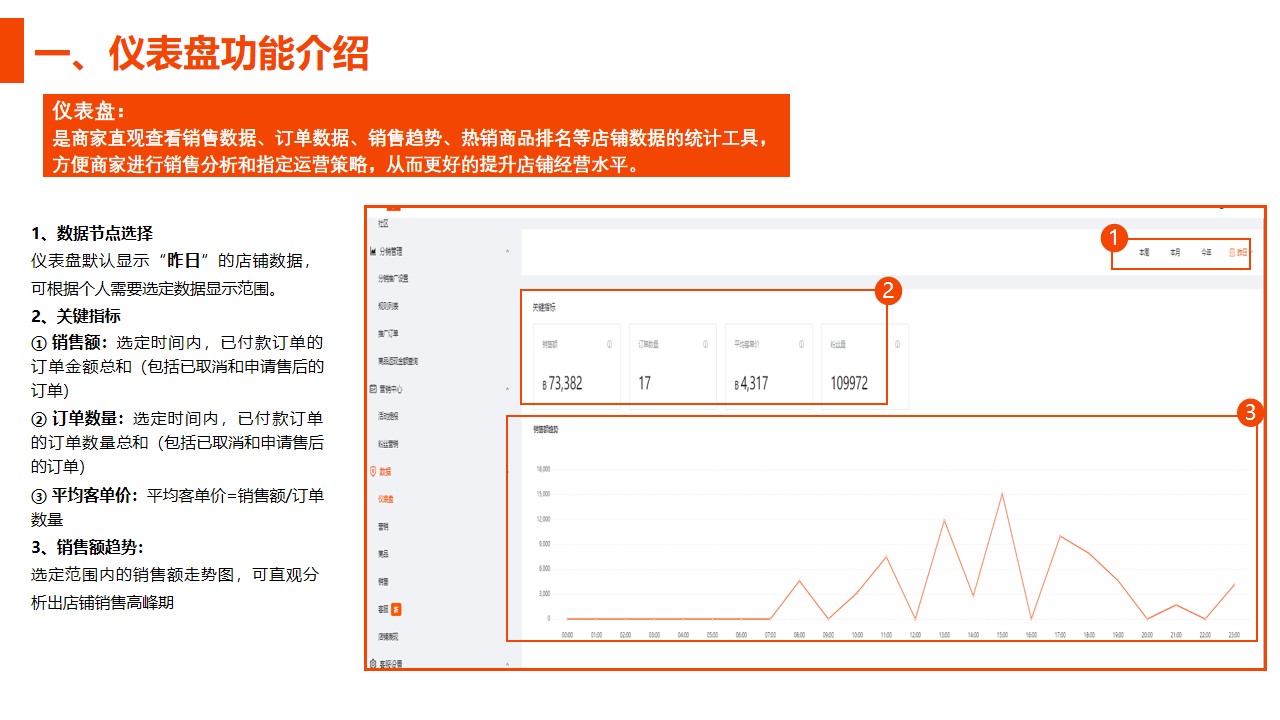
Task: Switch data range to 本月
Action: click(x=1175, y=253)
